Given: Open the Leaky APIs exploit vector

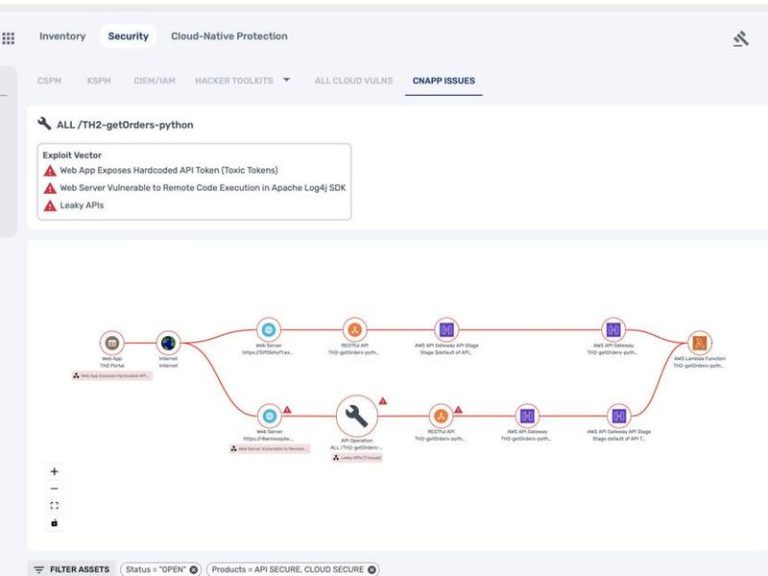Looking at the screenshot, I should (x=82, y=205).
